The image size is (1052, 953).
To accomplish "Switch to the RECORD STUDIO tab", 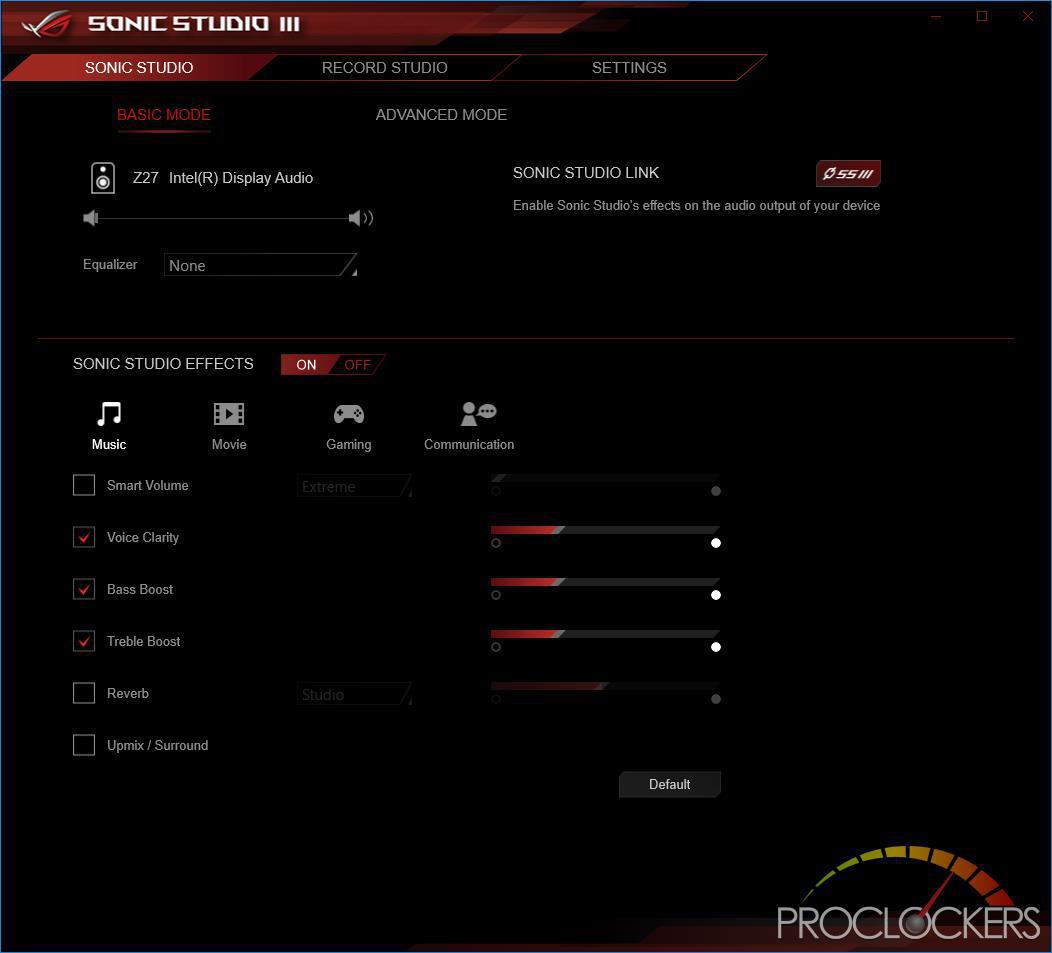I will click(x=384, y=68).
